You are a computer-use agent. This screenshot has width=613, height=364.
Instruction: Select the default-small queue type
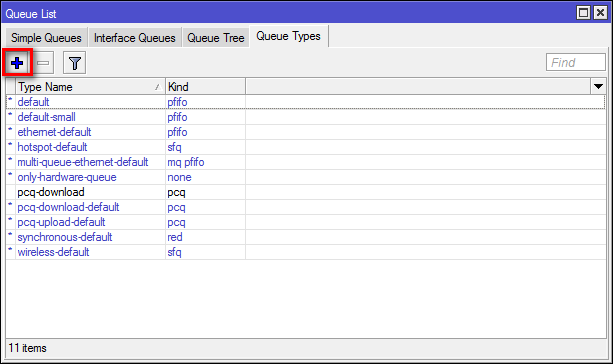(306, 117)
